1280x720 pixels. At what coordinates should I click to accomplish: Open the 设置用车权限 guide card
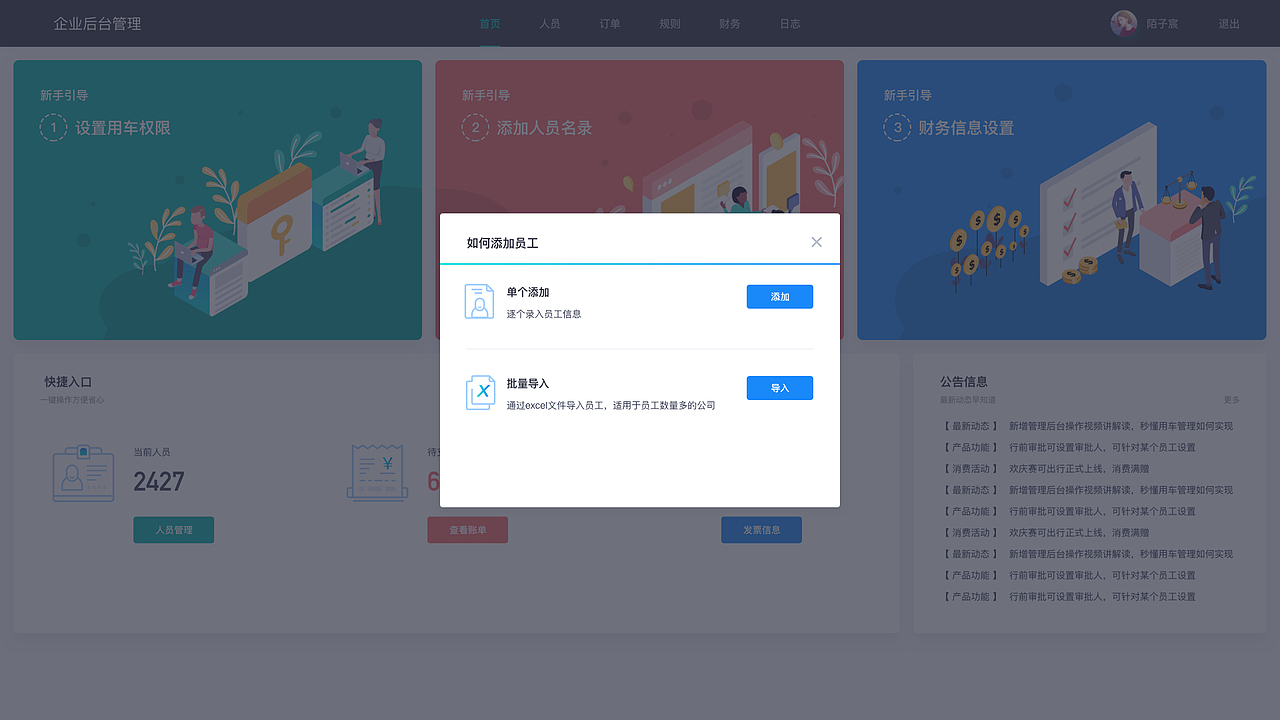pos(217,200)
